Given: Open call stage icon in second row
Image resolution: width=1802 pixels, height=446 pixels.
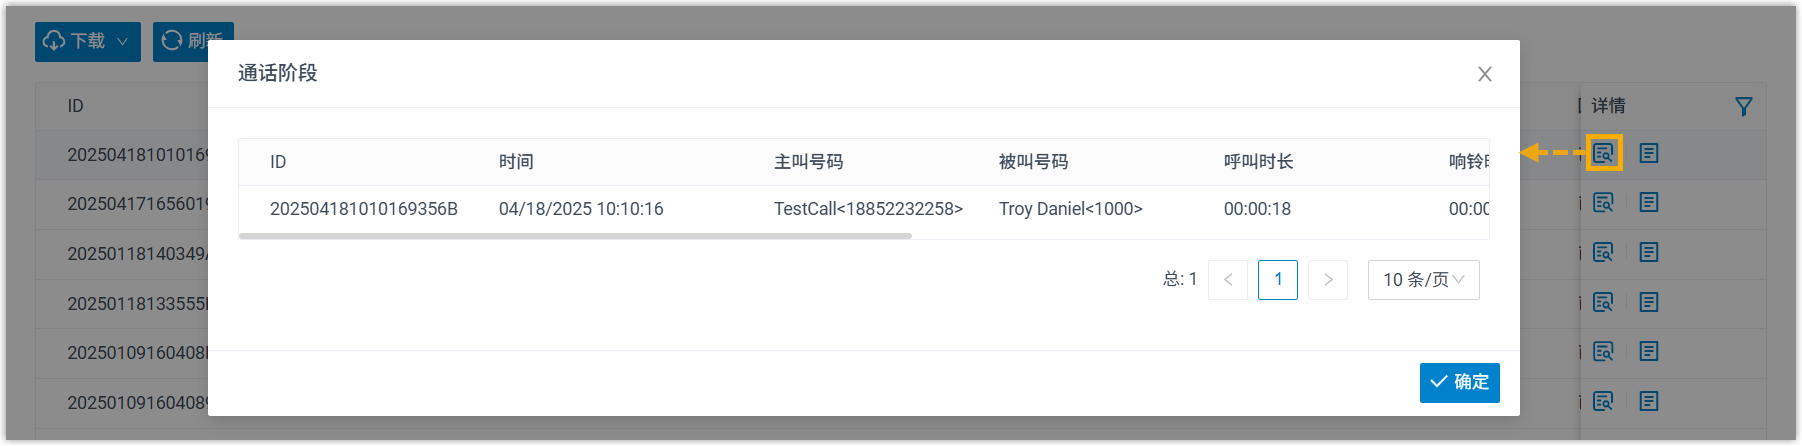Looking at the screenshot, I should pos(1603,203).
